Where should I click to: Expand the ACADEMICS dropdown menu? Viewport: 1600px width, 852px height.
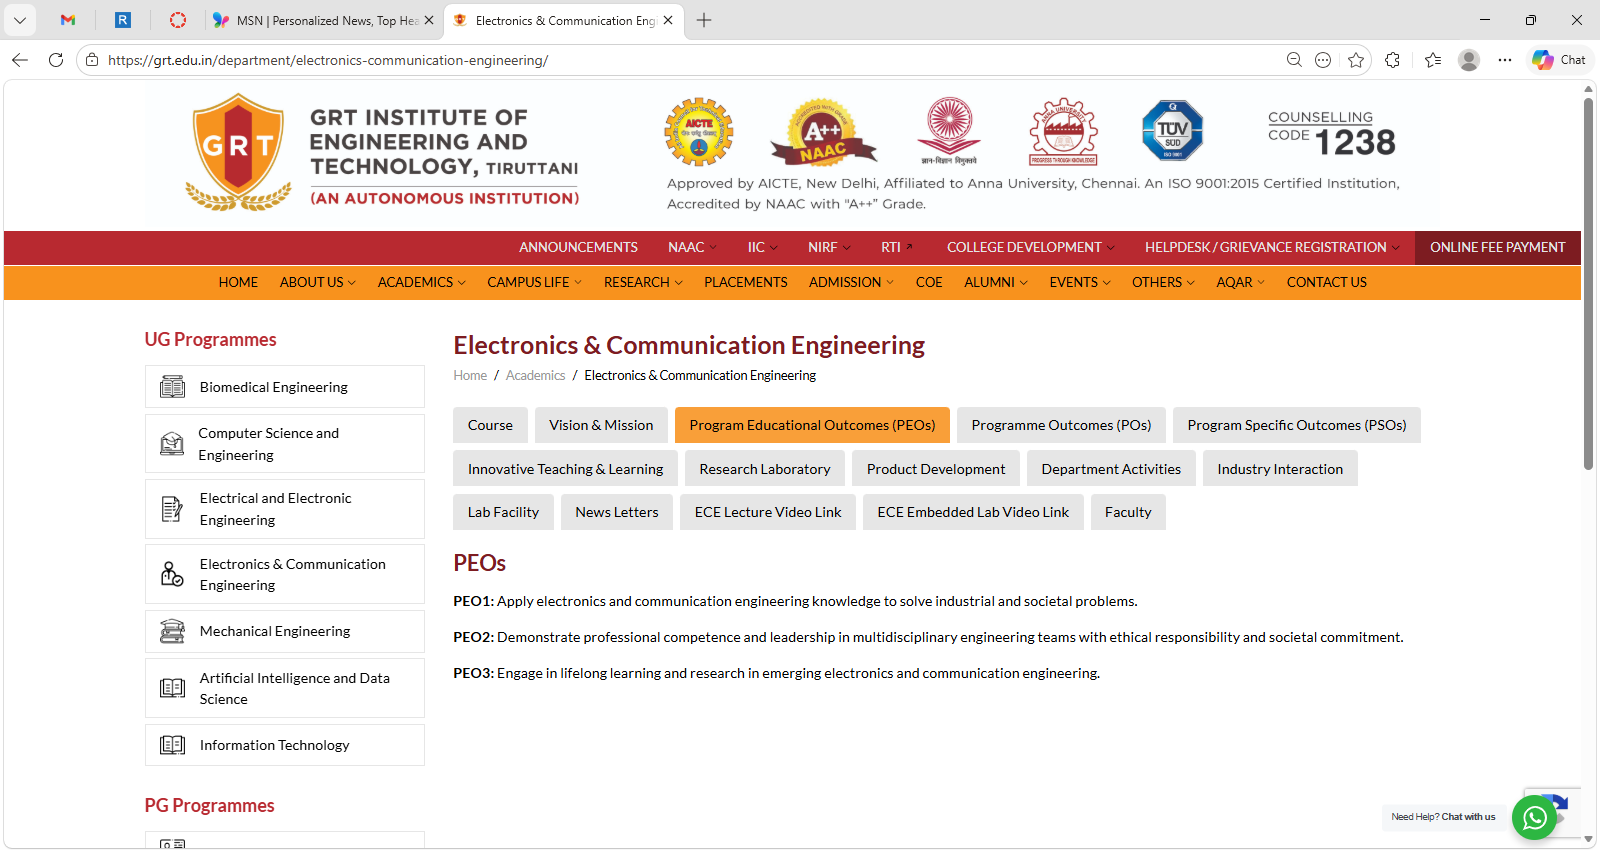point(421,283)
